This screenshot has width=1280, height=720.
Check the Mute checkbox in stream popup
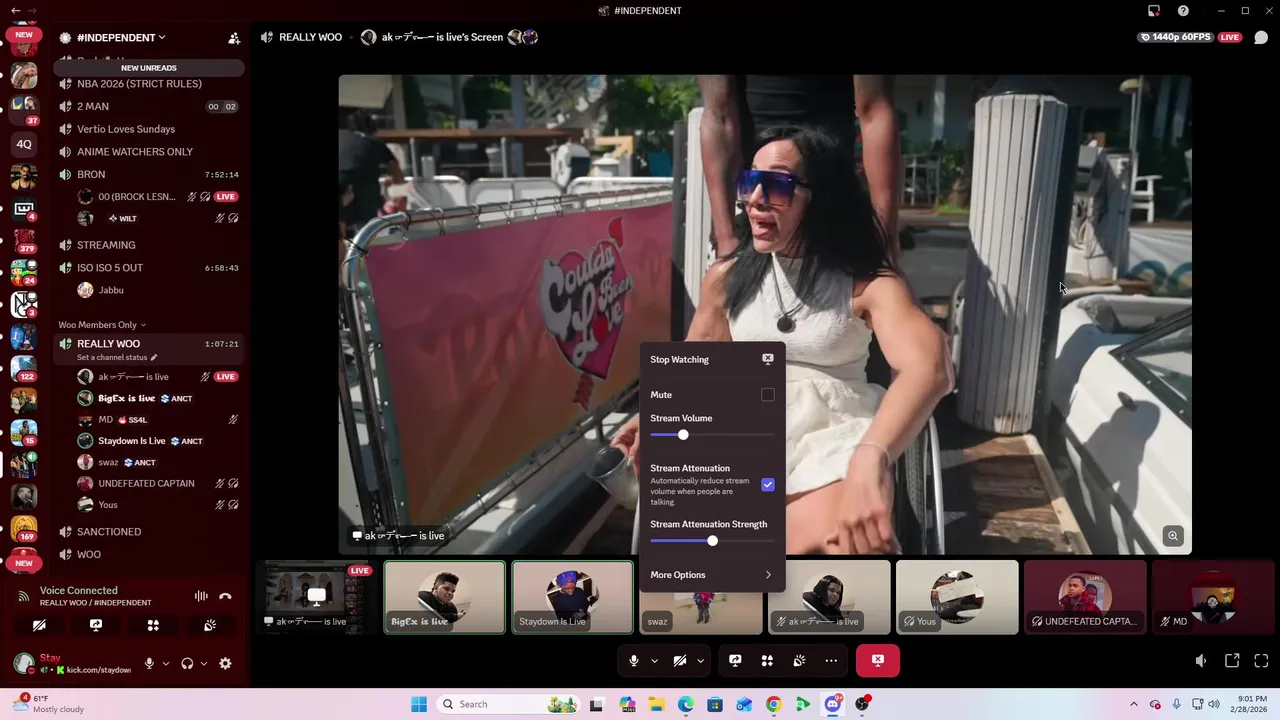(x=768, y=395)
